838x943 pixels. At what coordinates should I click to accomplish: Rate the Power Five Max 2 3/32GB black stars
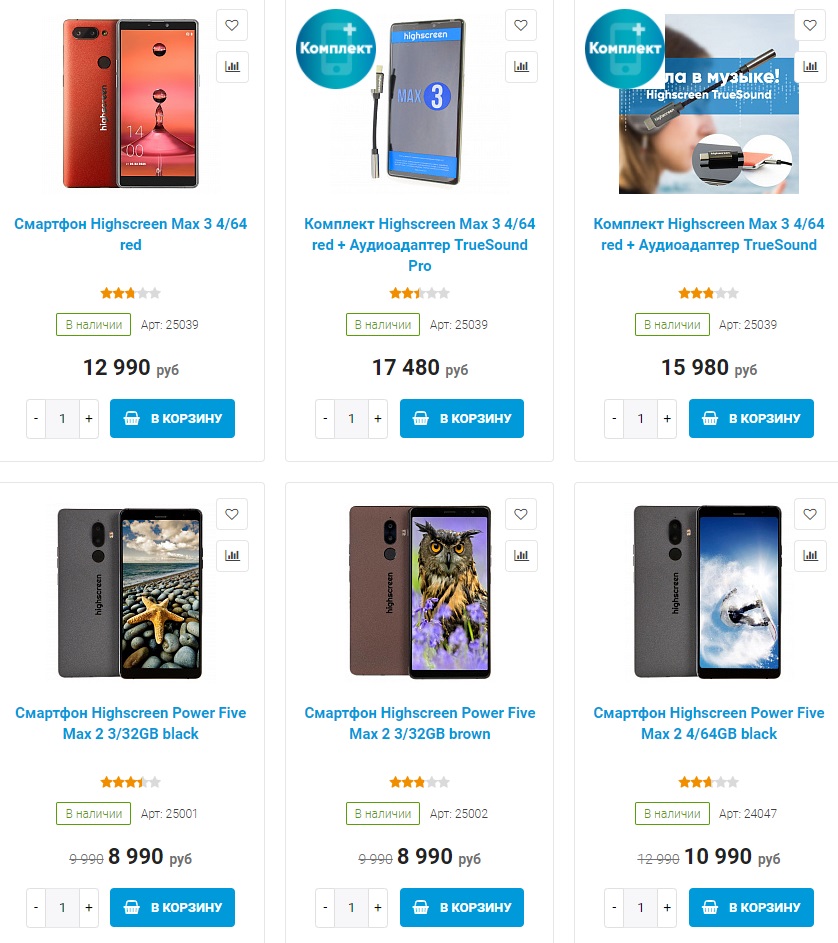click(130, 782)
